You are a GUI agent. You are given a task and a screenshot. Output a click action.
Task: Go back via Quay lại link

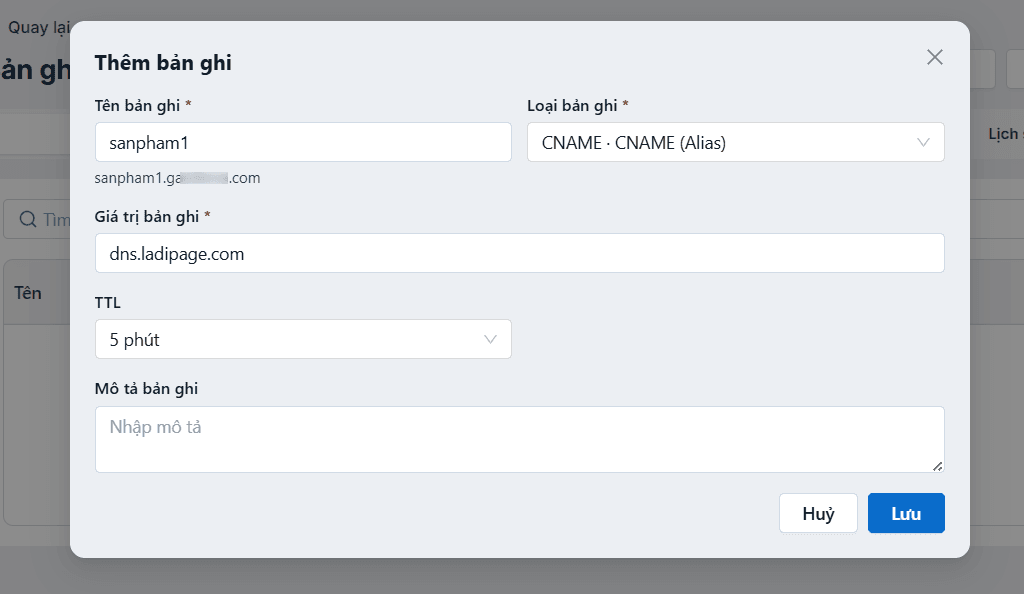39,27
